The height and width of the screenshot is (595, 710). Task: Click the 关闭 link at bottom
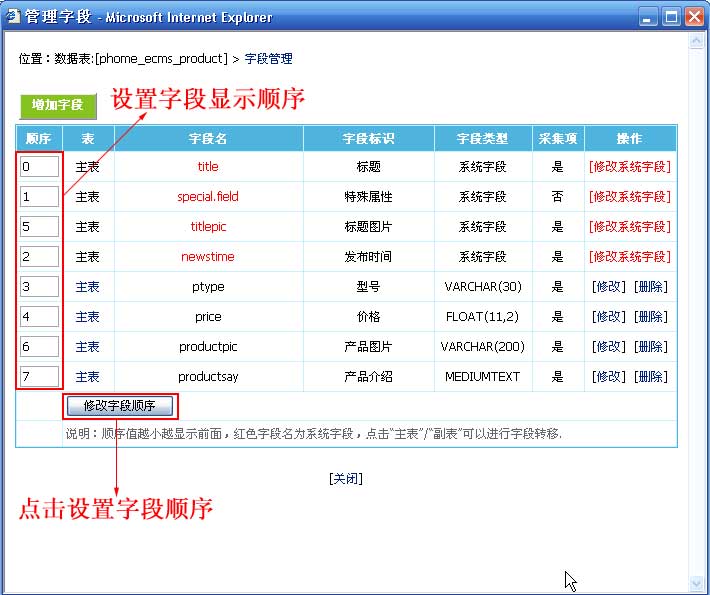(345, 478)
